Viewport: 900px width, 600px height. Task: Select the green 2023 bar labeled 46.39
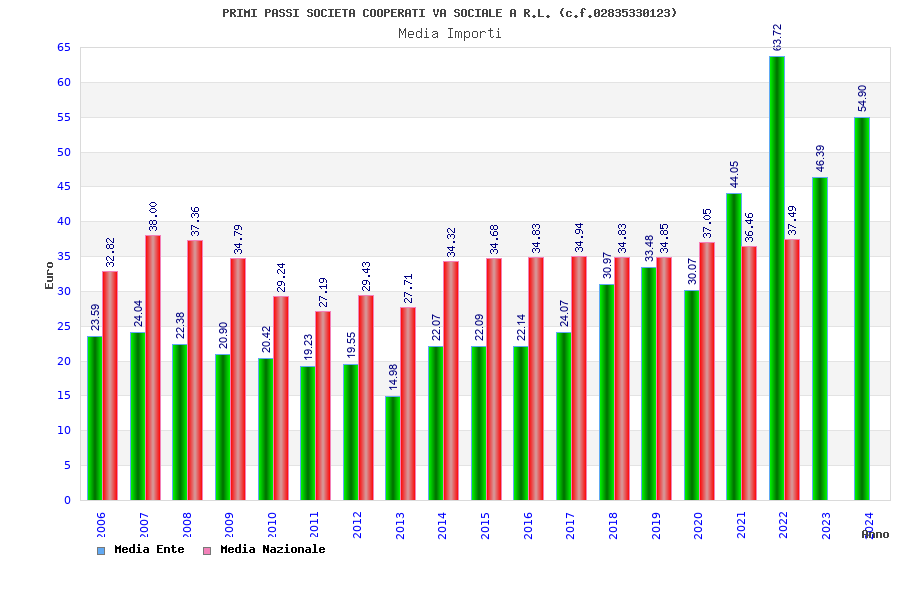click(x=820, y=339)
